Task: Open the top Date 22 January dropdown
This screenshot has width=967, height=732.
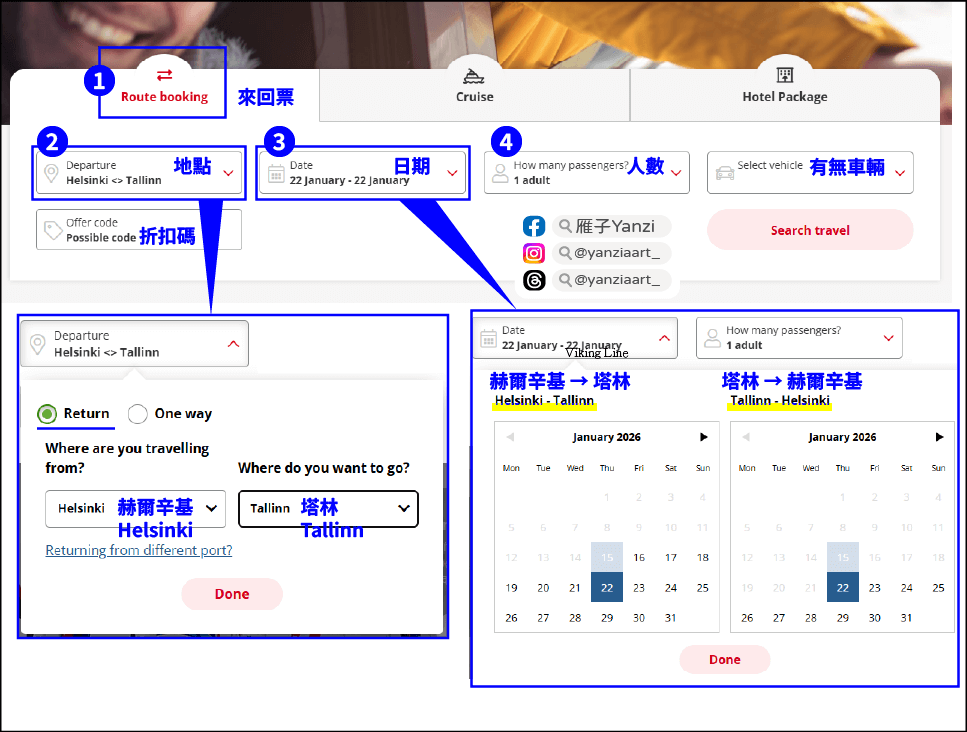Action: (x=362, y=173)
